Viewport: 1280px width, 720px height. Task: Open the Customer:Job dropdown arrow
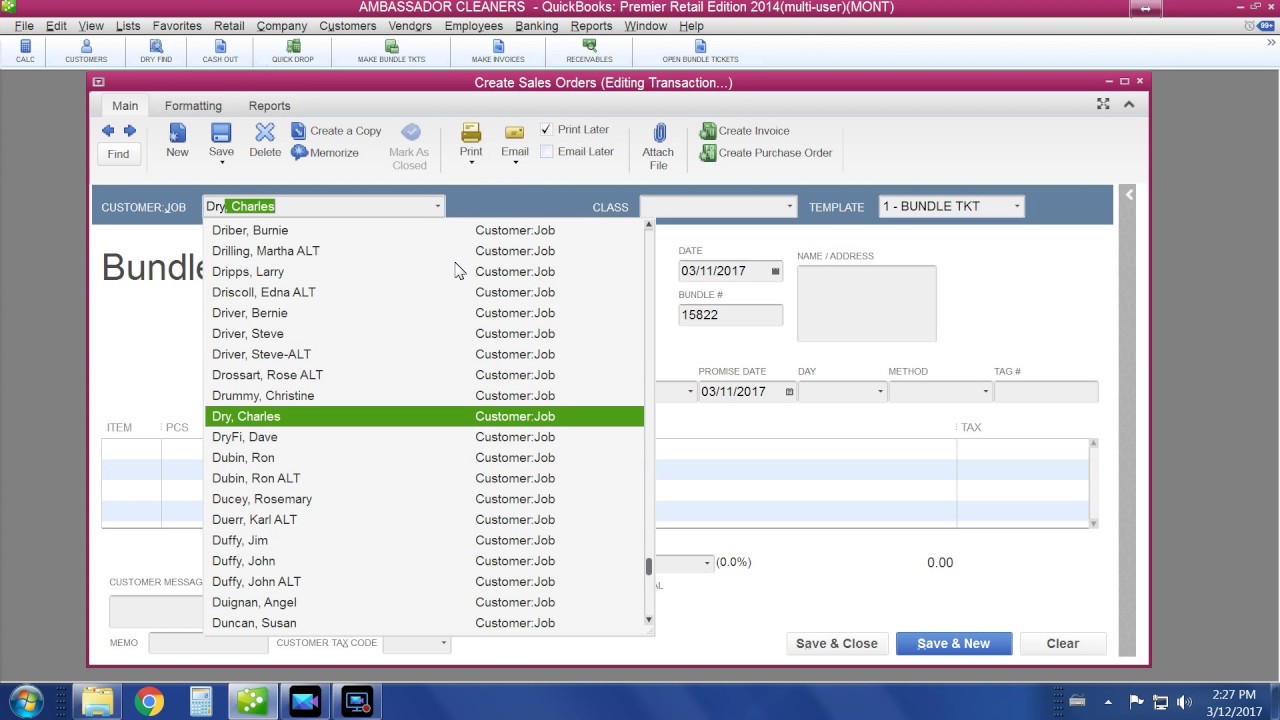[x=437, y=207]
